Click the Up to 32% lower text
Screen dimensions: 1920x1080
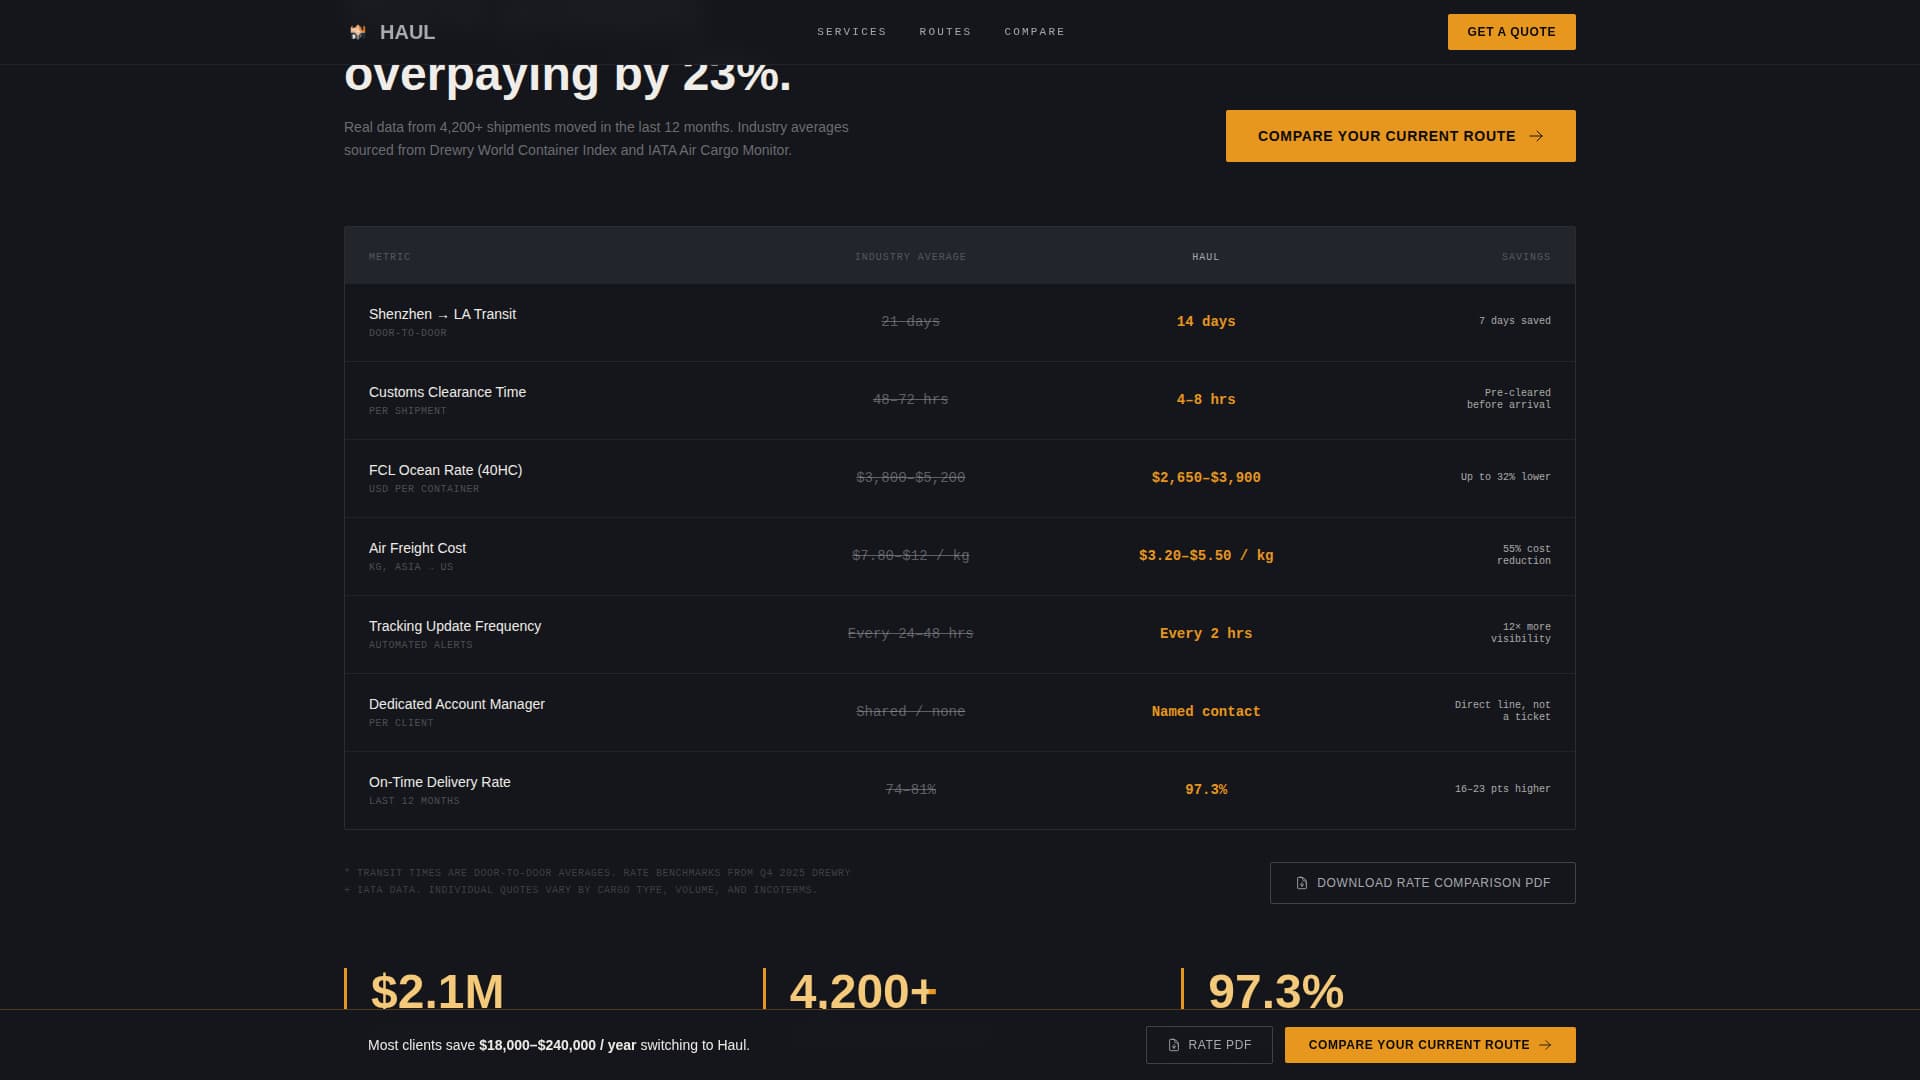coord(1505,477)
